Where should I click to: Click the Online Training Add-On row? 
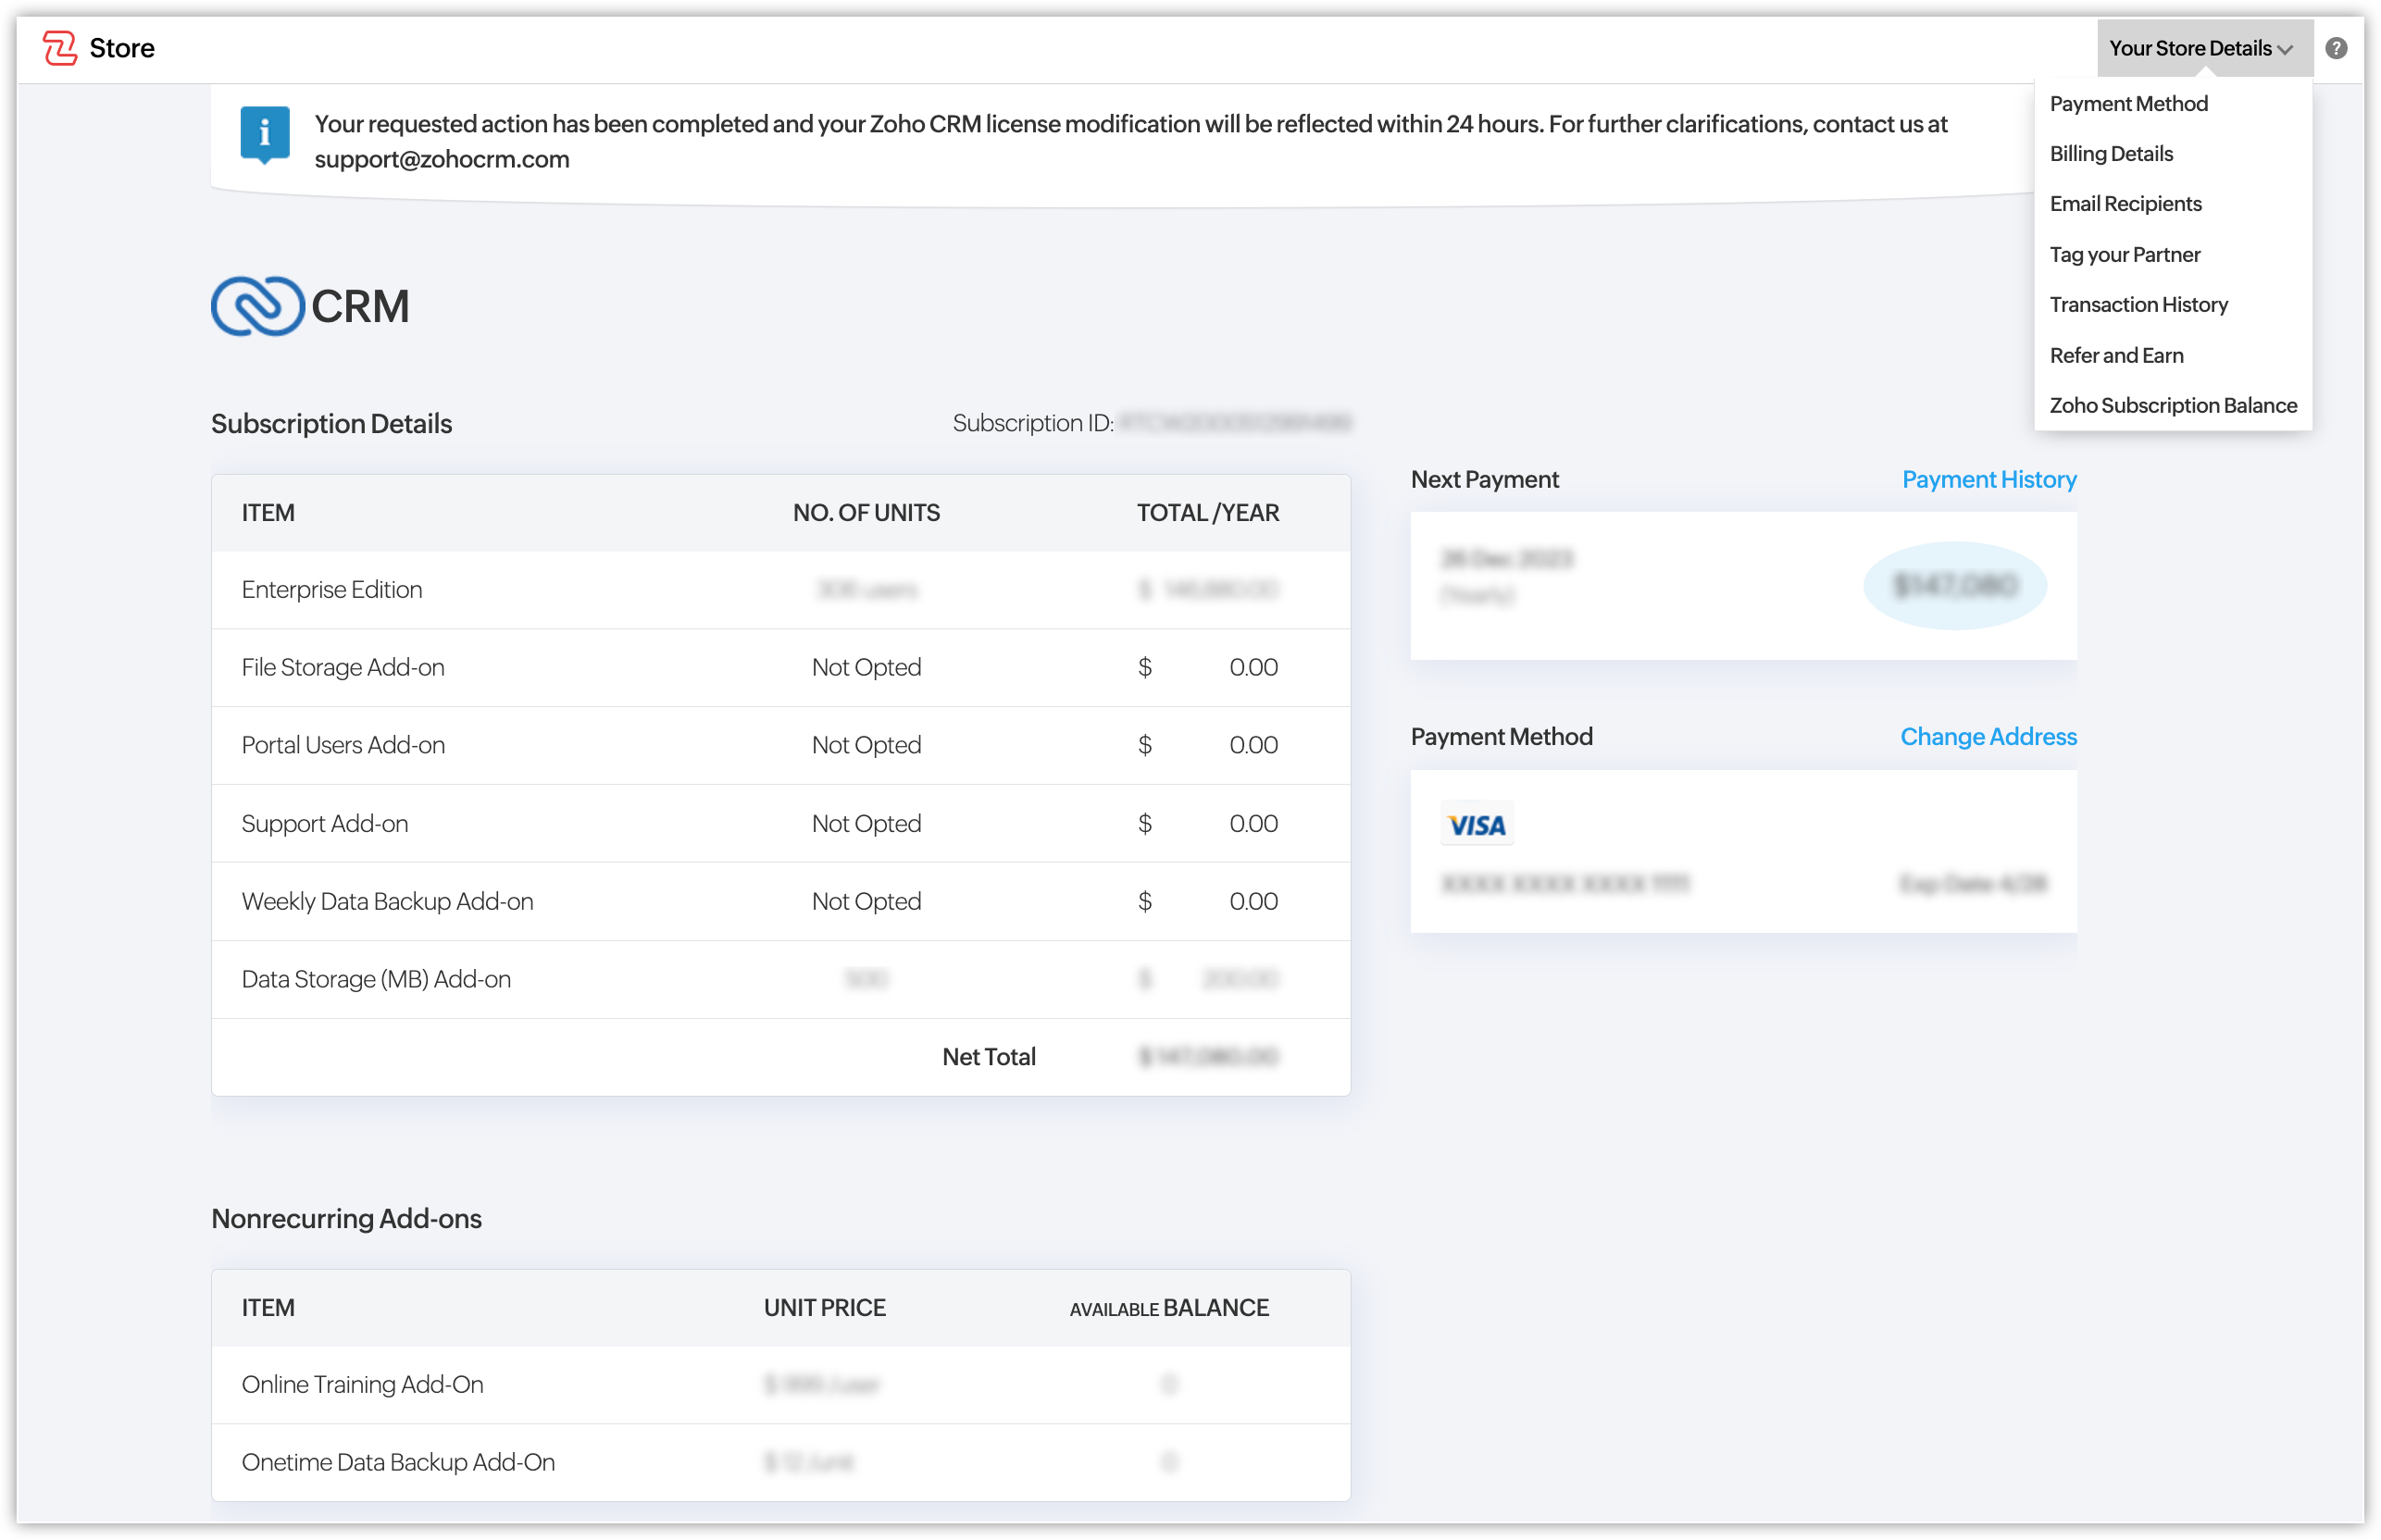coord(362,1384)
